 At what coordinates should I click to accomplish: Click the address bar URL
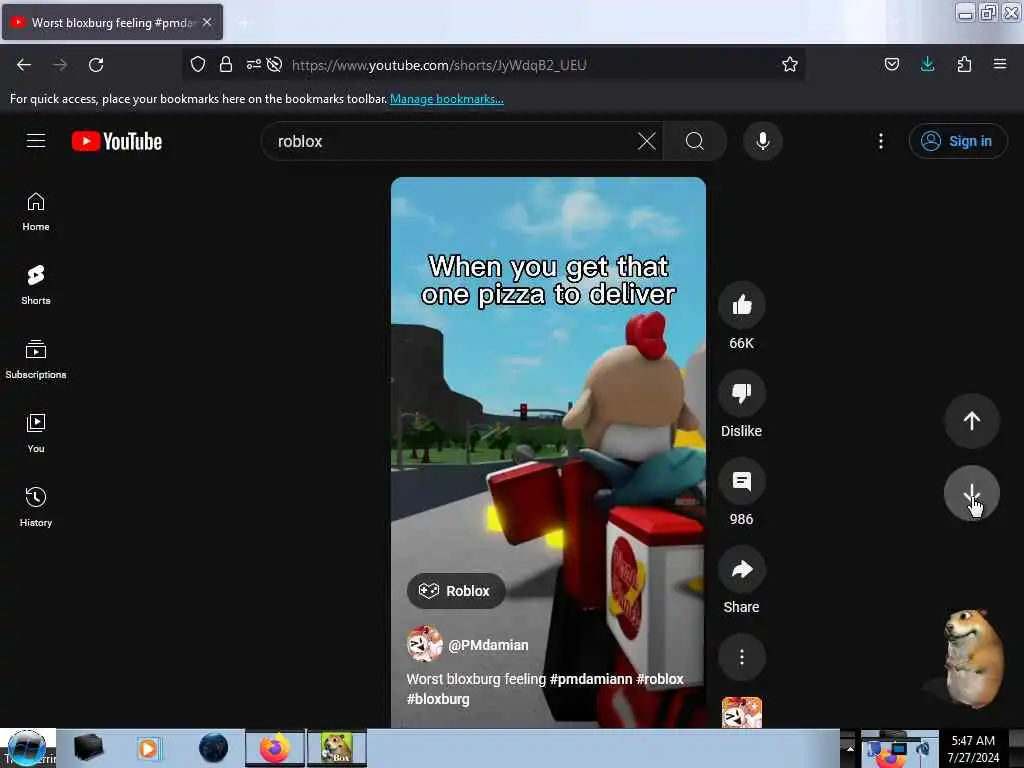[x=439, y=65]
